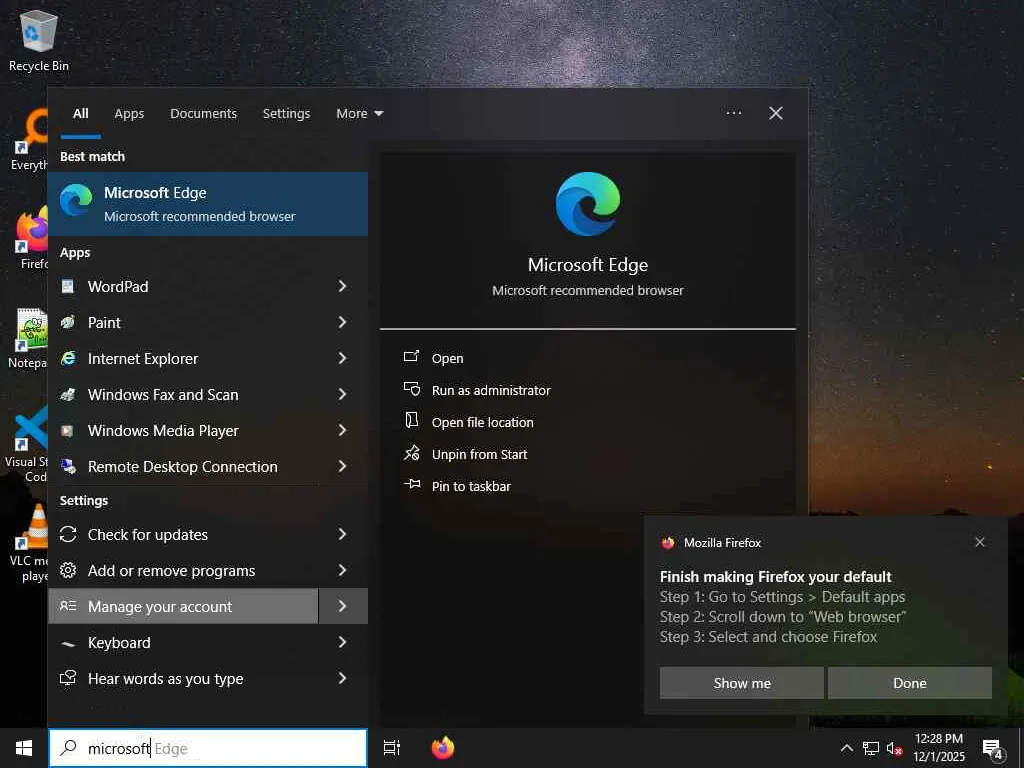
Task: Open the Windows Start button
Action: [24, 748]
